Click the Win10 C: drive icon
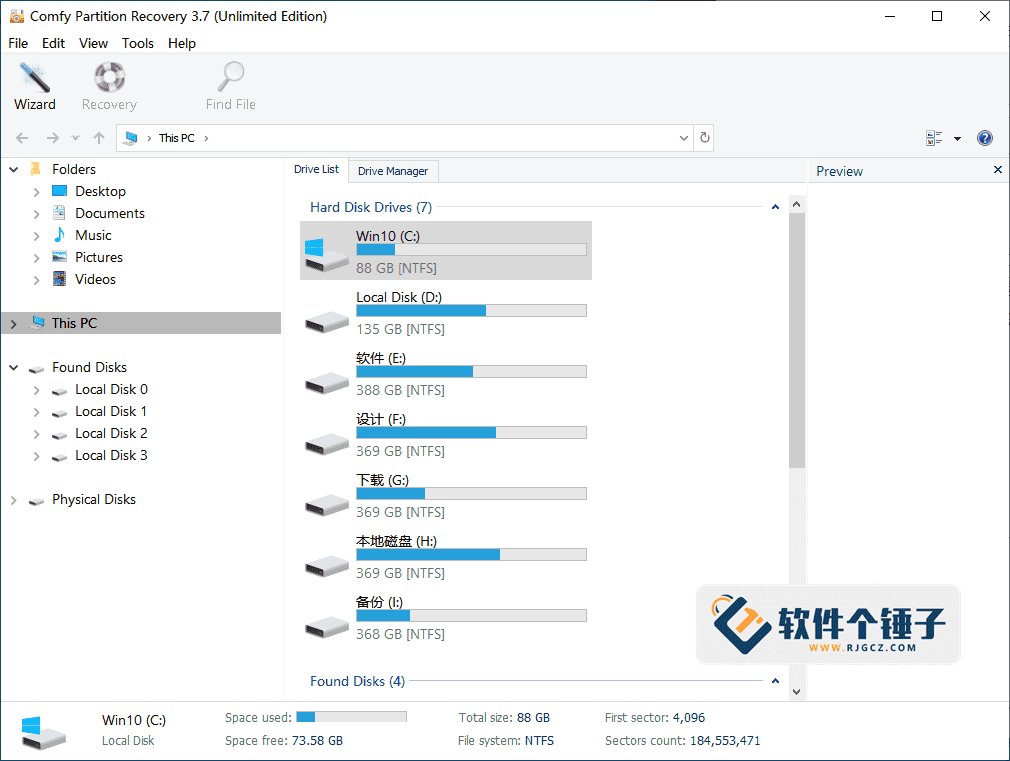 point(325,250)
